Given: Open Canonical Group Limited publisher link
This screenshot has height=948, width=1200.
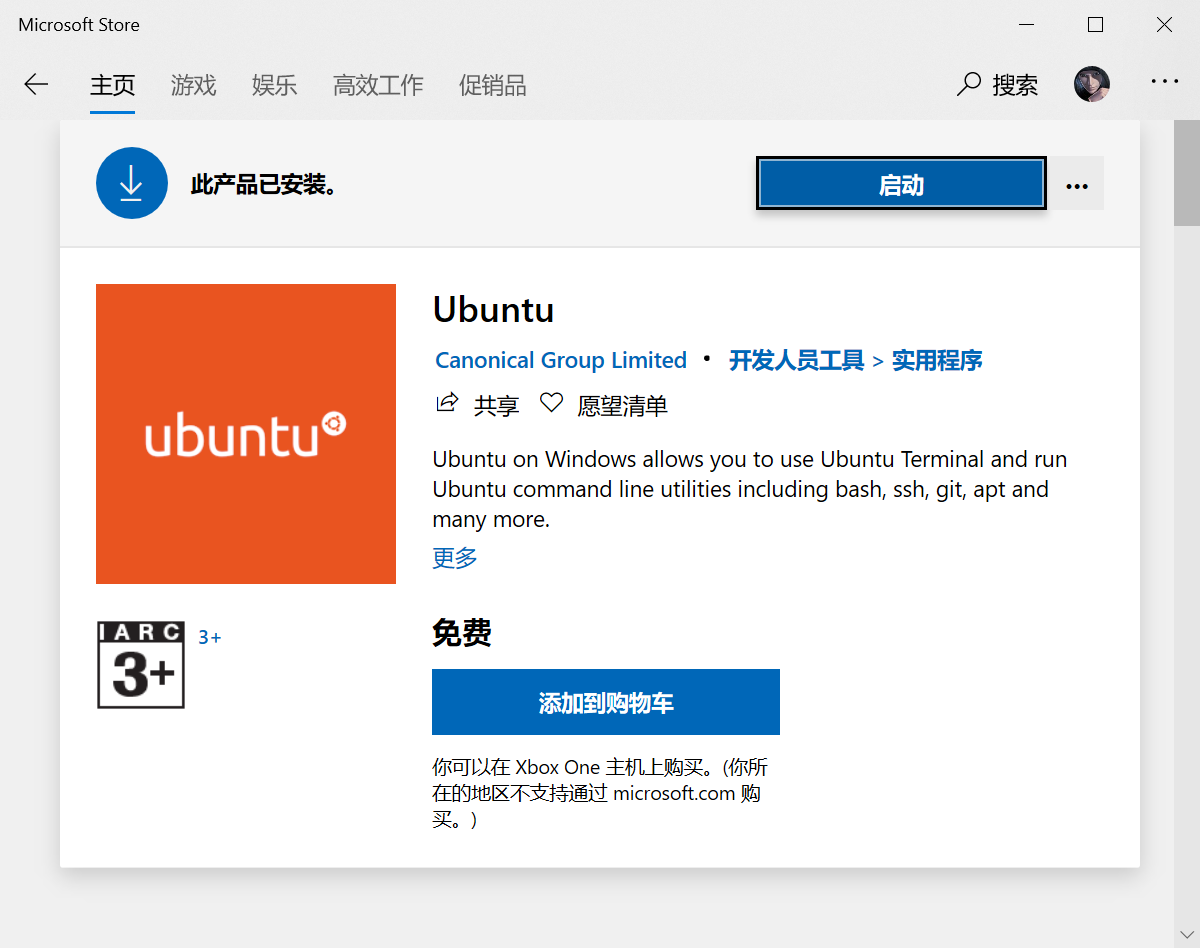Looking at the screenshot, I should [x=561, y=360].
